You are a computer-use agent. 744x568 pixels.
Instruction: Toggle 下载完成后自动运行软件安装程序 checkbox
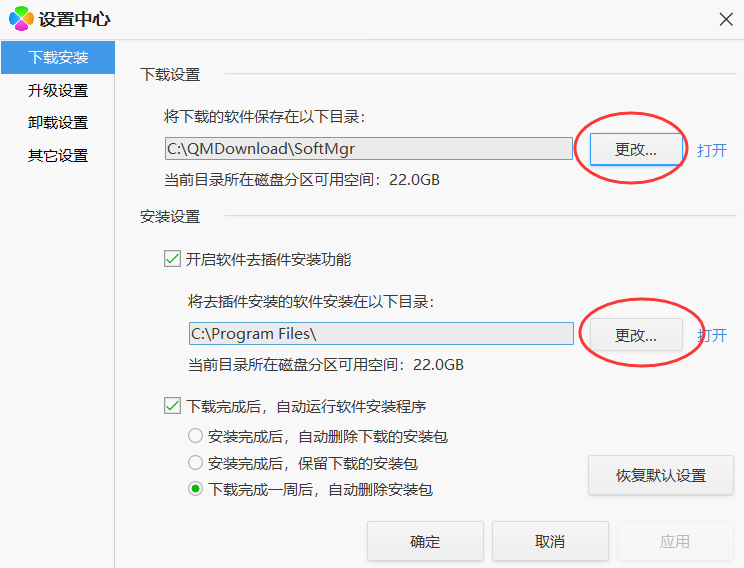tap(172, 407)
